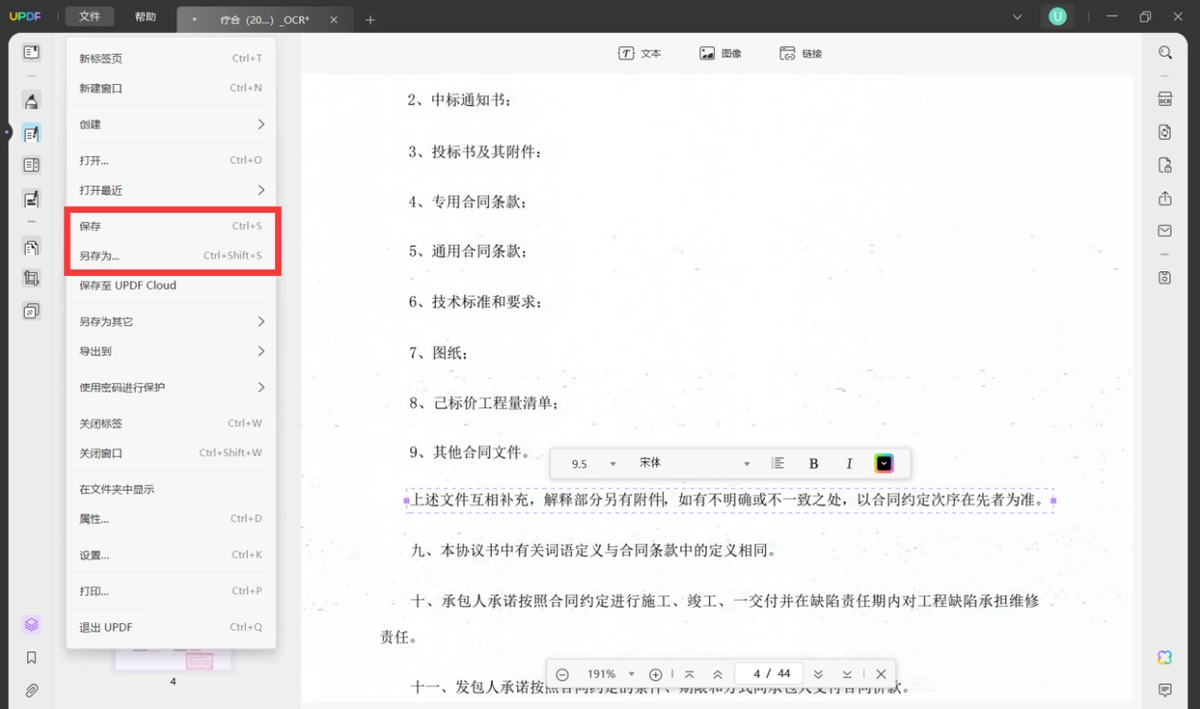The image size is (1200, 709).
Task: Select 退出 UPDF entry
Action: (171, 627)
